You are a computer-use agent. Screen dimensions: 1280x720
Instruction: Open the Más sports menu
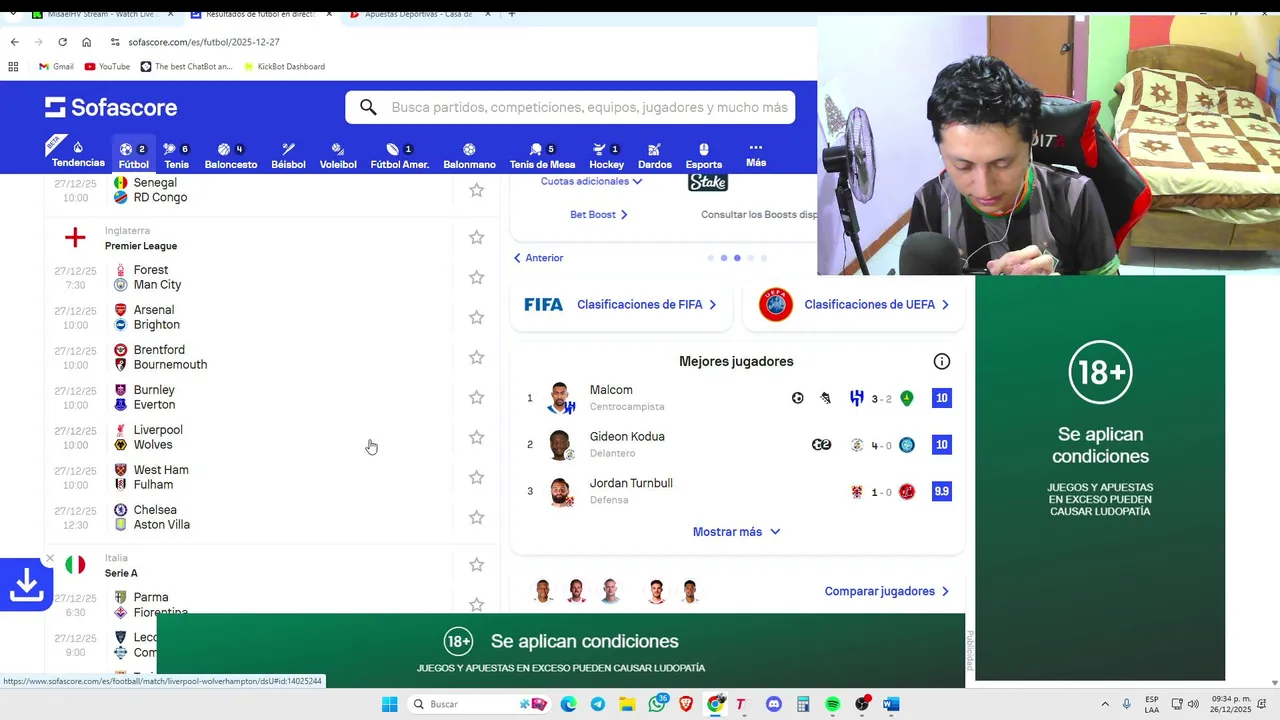point(756,154)
